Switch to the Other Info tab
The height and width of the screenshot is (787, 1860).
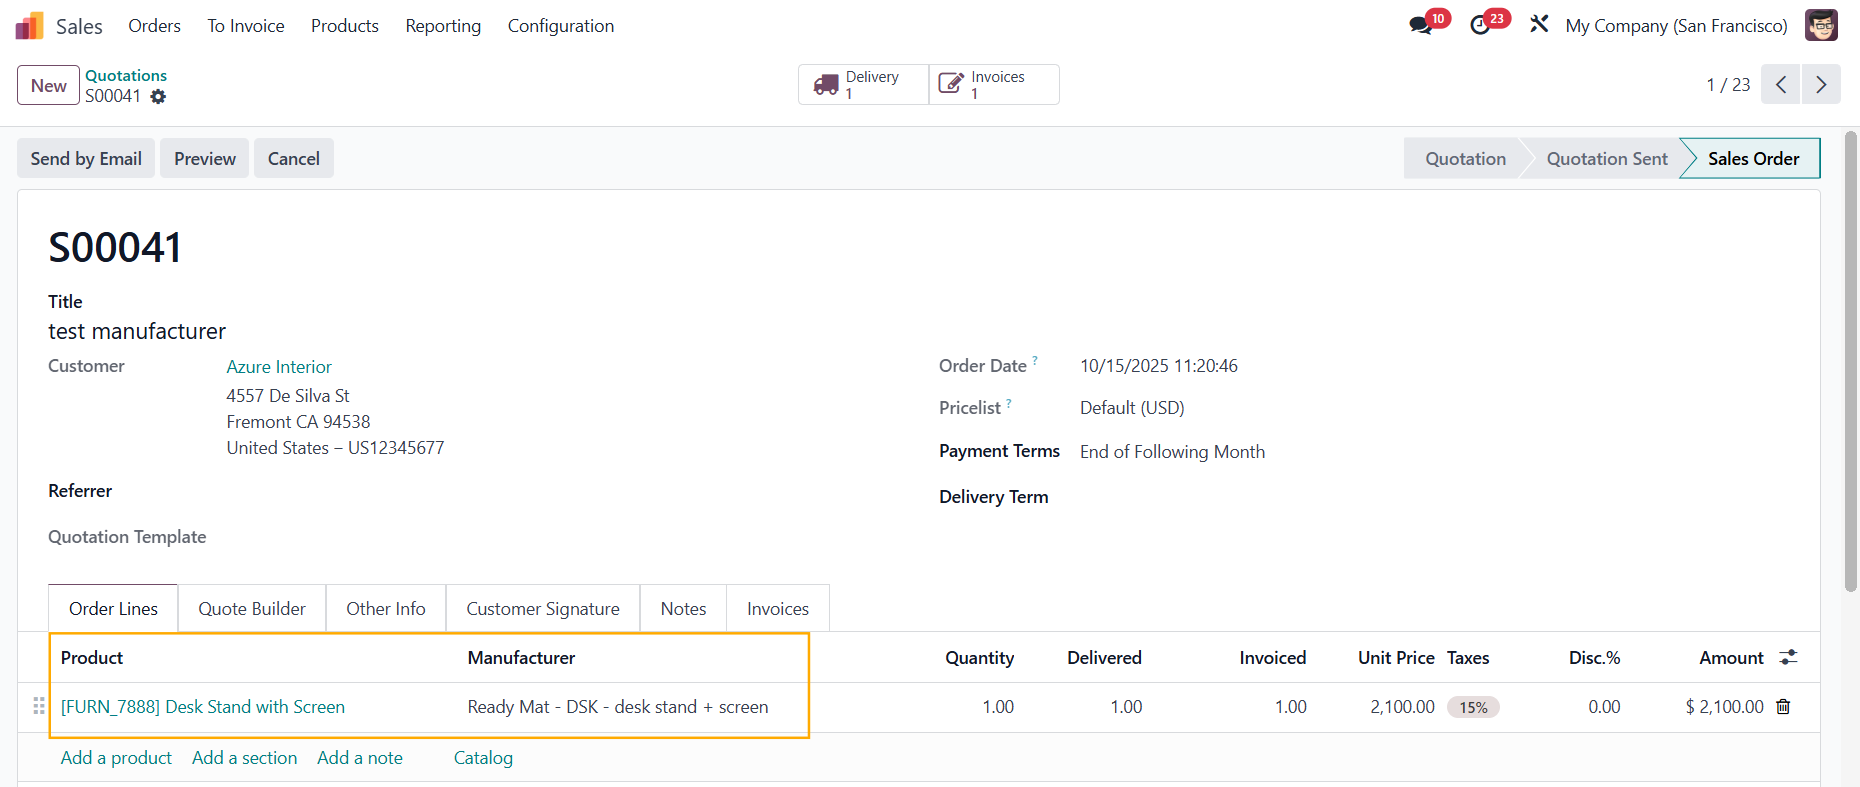[385, 609]
